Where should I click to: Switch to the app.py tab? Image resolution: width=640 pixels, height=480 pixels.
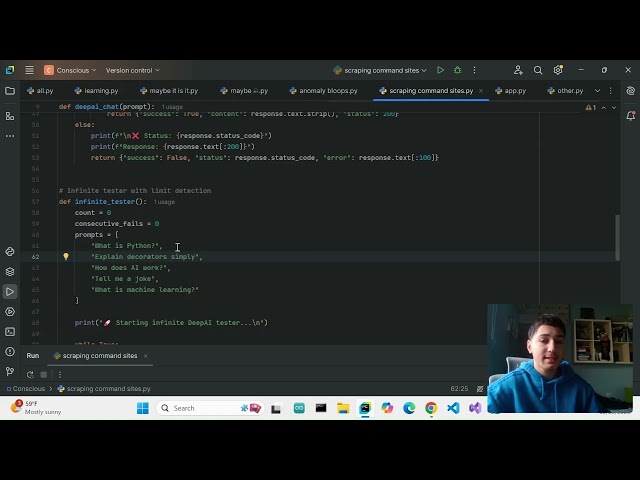(511, 91)
